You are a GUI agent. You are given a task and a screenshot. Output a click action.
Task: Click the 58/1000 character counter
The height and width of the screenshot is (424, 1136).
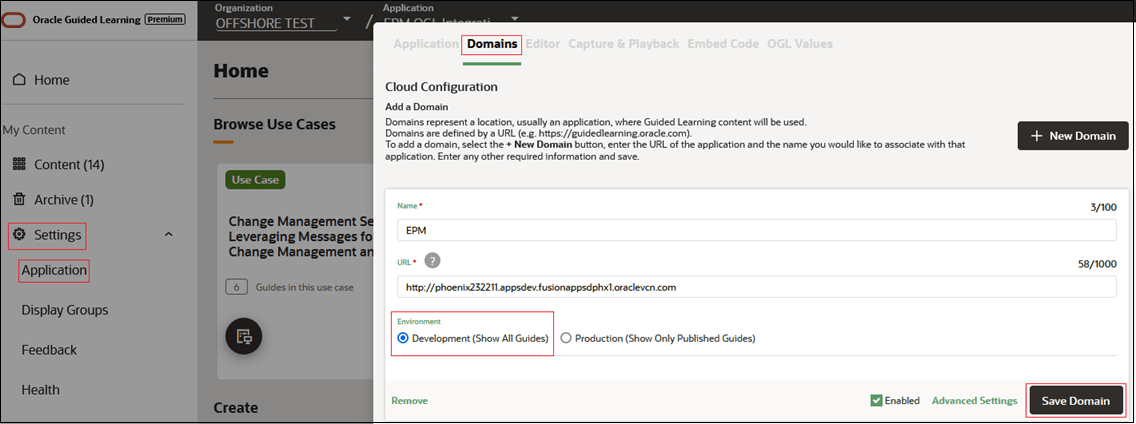tap(1098, 265)
